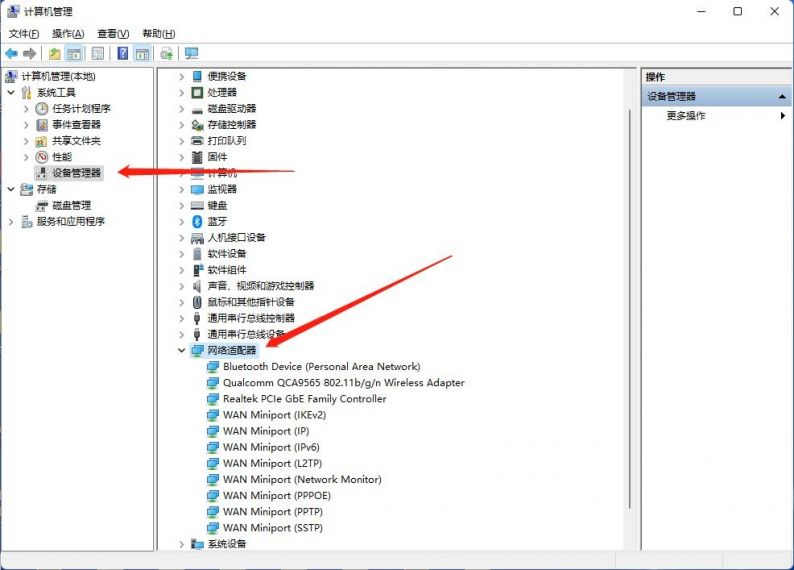
Task: Click the mouse icon beside 鼠标和其他指针设备
Action: click(197, 302)
